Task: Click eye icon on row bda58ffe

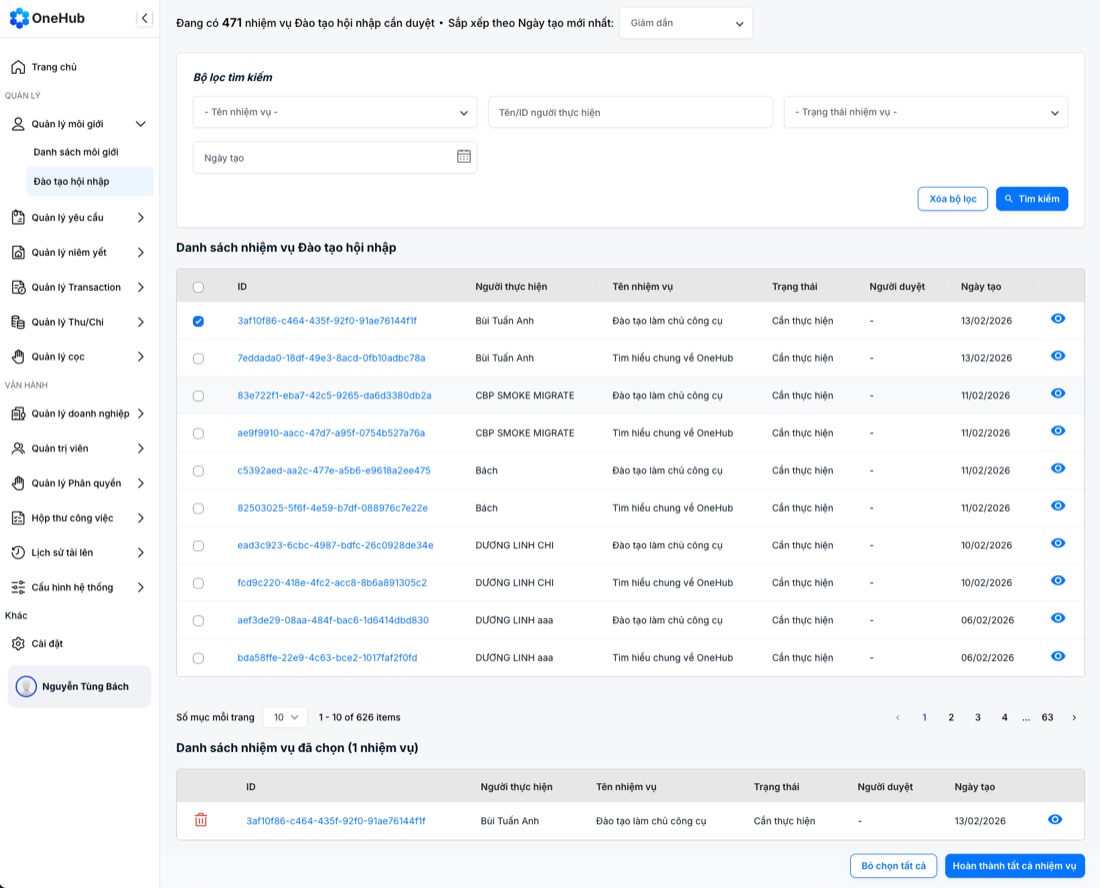Action: (1058, 656)
